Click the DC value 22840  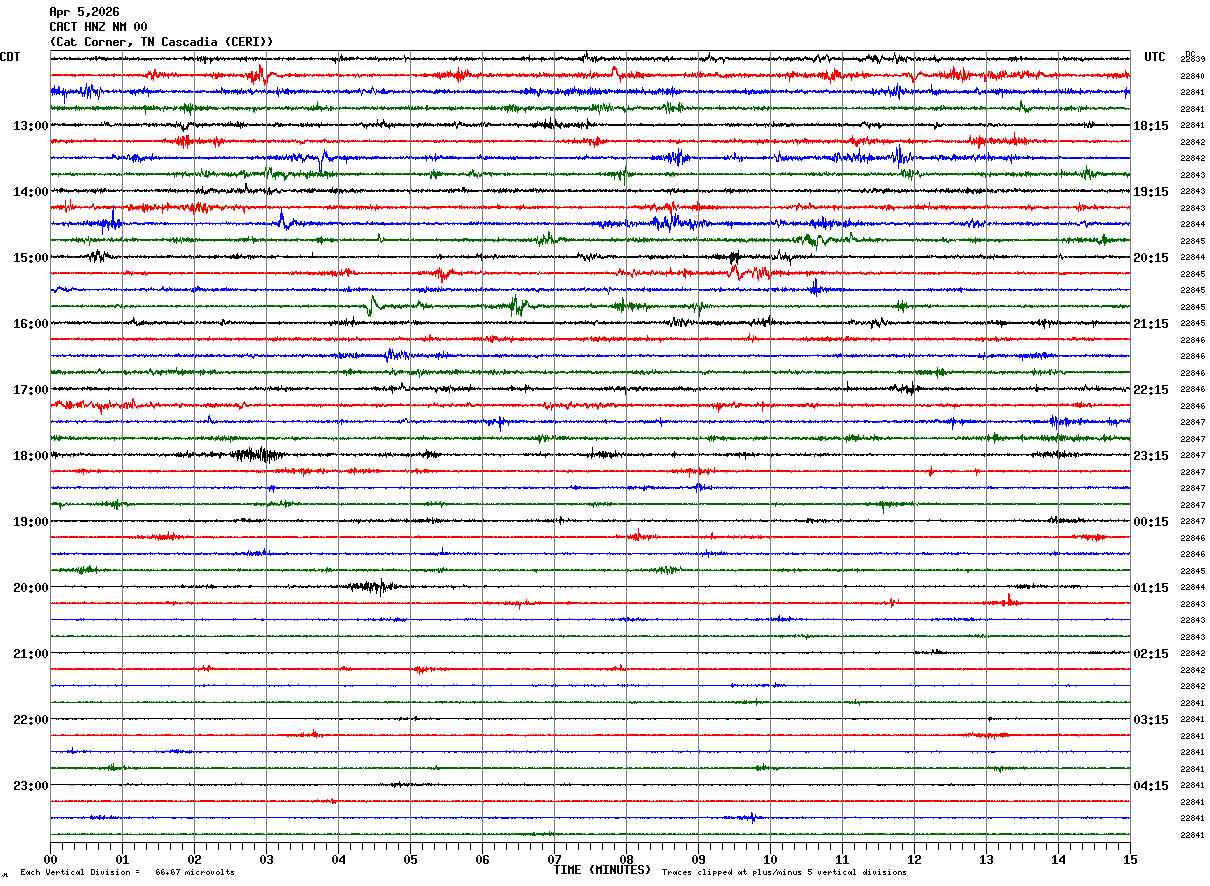(x=1193, y=76)
